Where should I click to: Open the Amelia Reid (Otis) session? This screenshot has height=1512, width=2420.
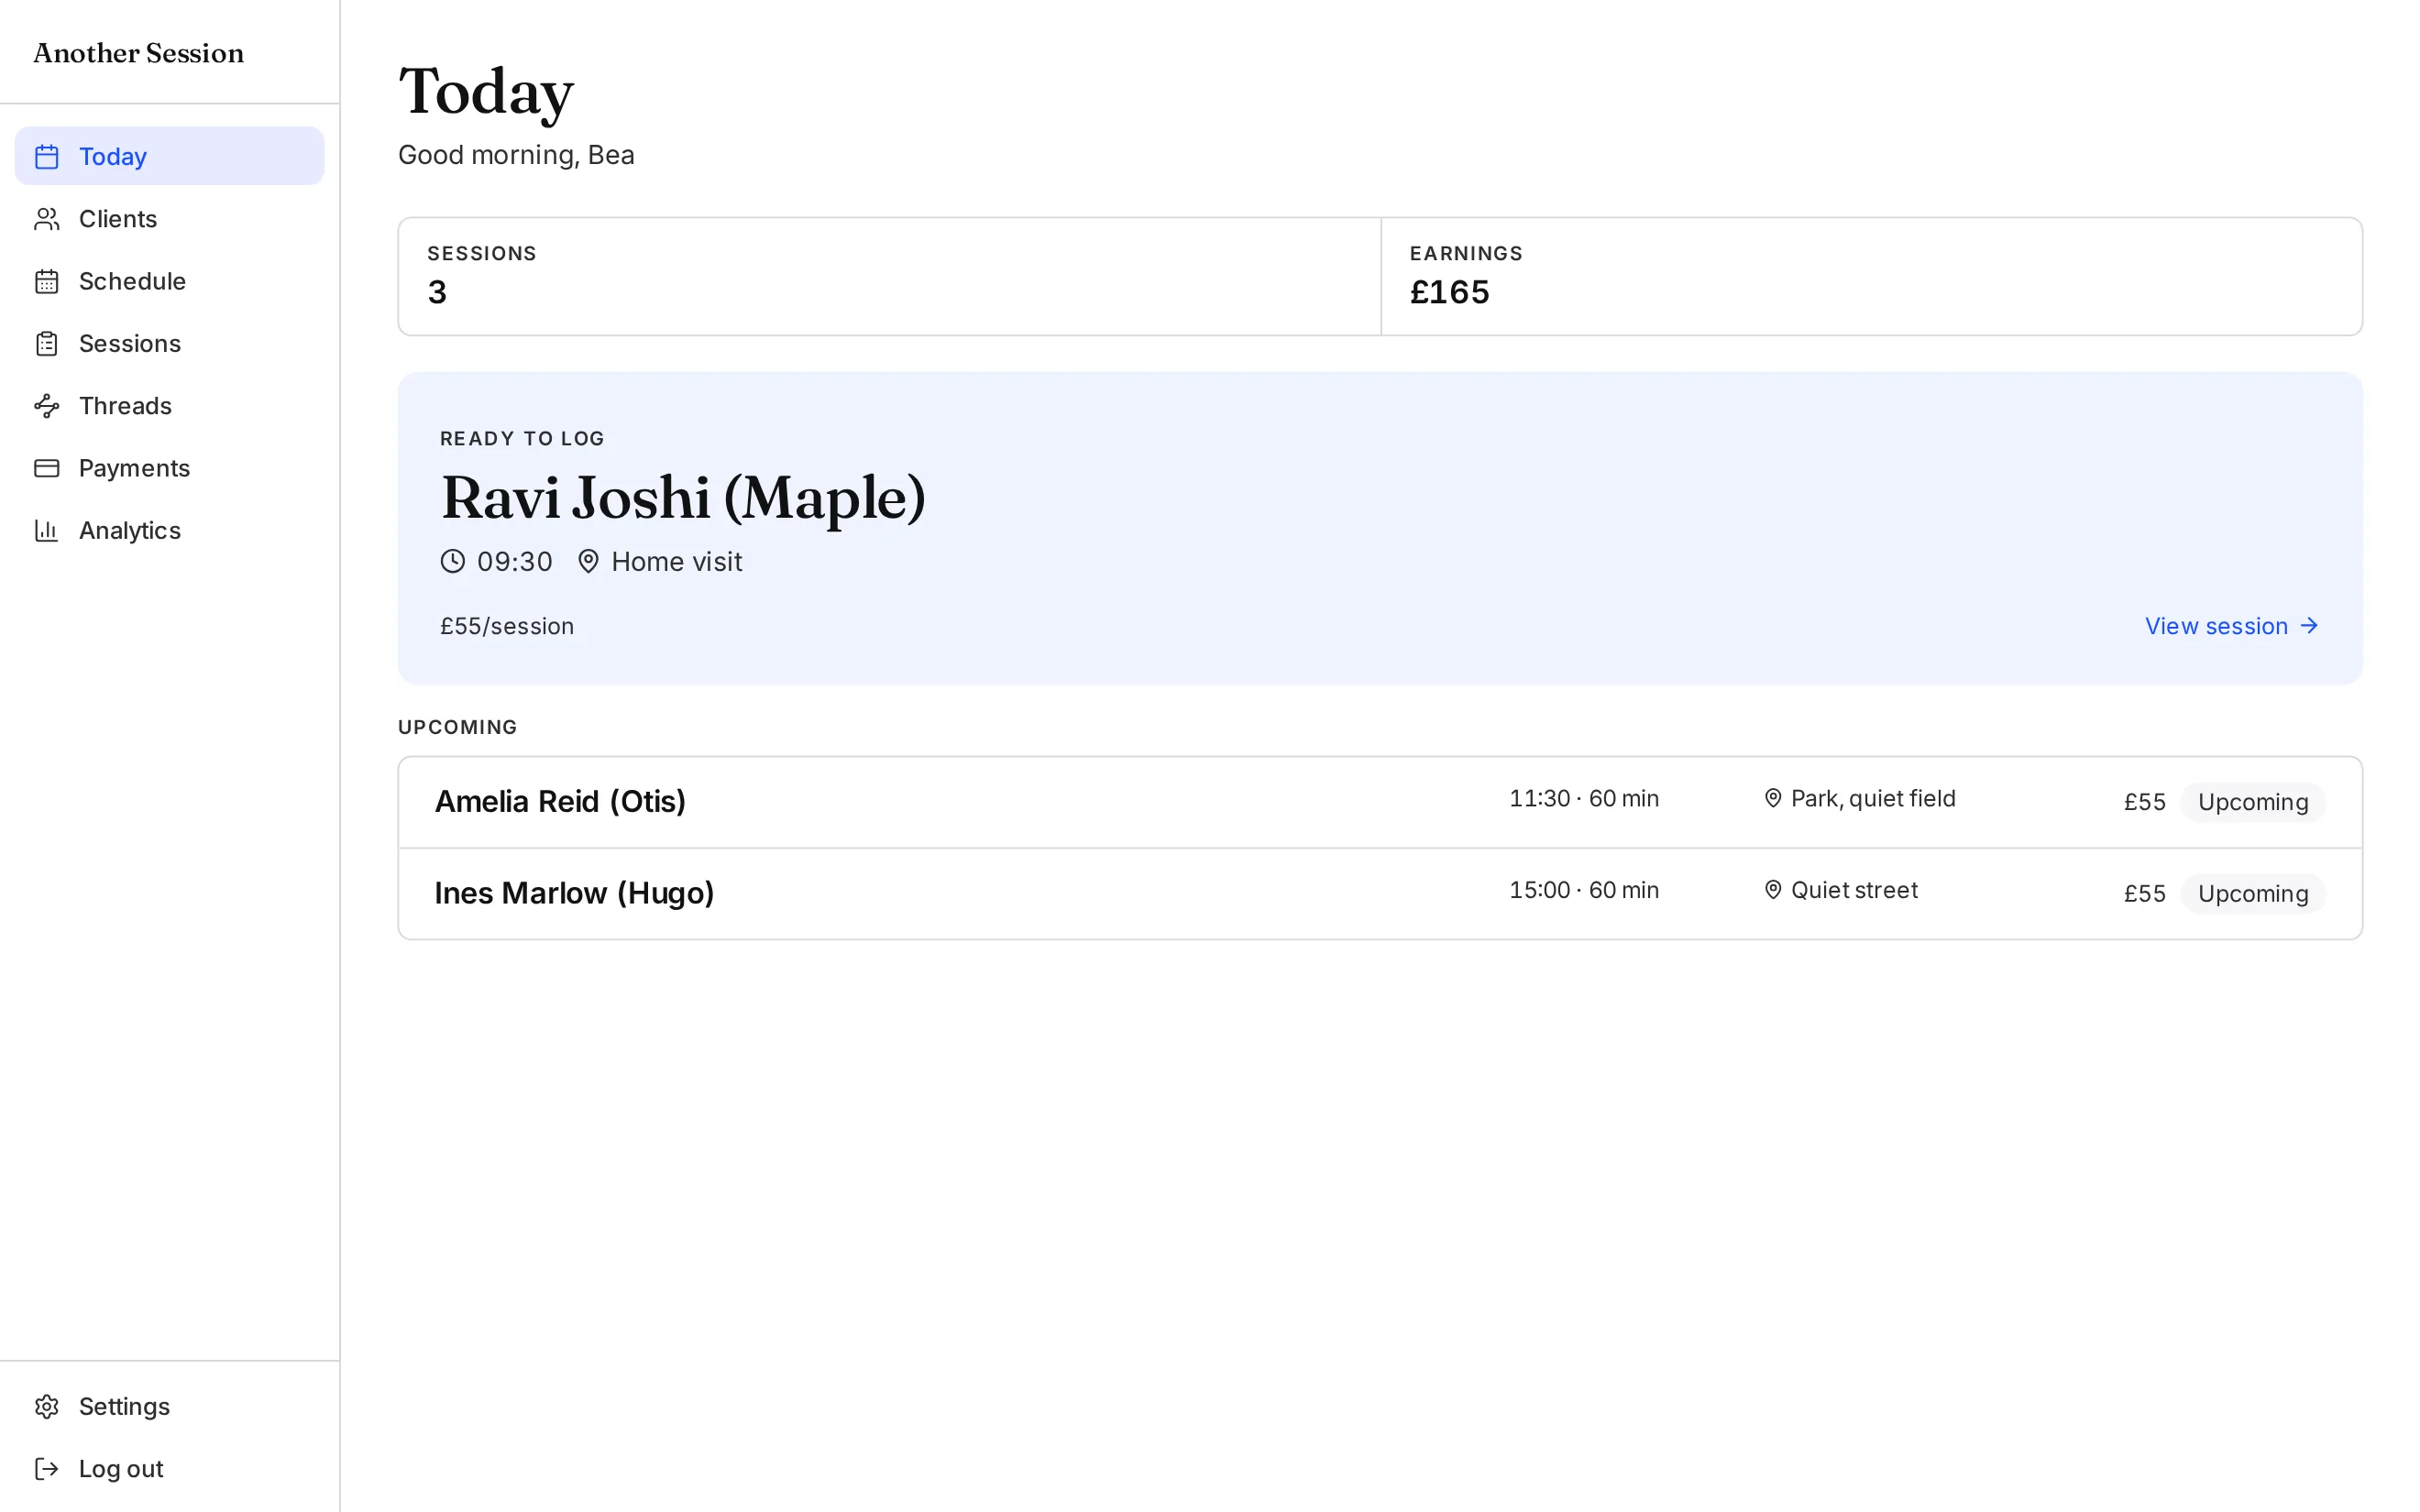[x=1380, y=802]
